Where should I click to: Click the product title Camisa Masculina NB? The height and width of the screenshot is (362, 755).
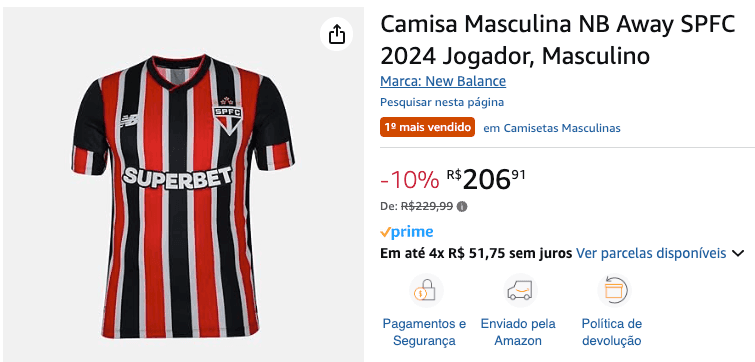coord(558,40)
